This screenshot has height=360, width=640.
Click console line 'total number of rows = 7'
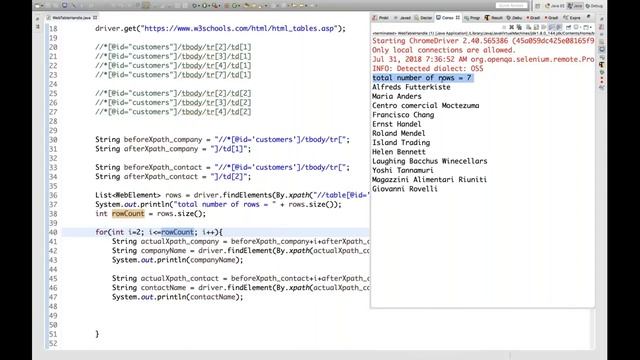422,78
